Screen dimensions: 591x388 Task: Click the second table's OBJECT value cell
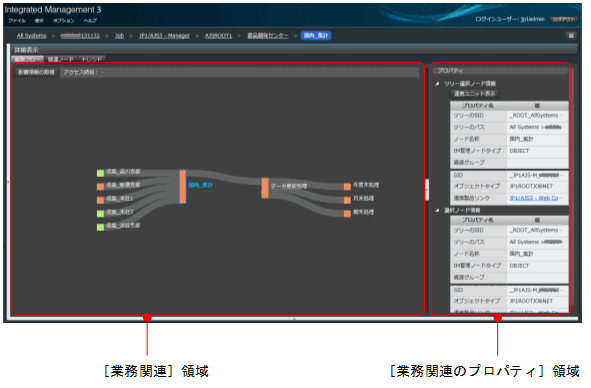pos(537,266)
